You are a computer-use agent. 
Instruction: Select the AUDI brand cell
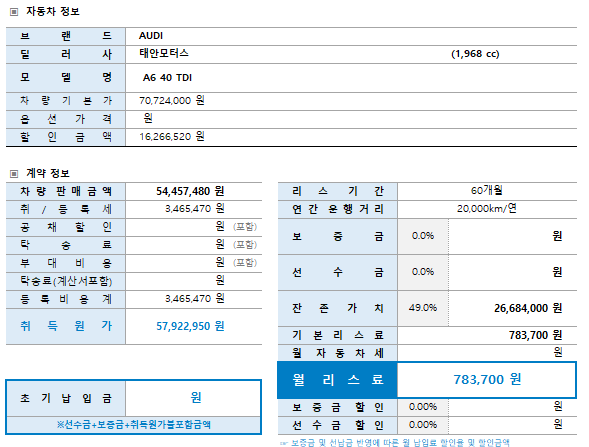(x=351, y=36)
